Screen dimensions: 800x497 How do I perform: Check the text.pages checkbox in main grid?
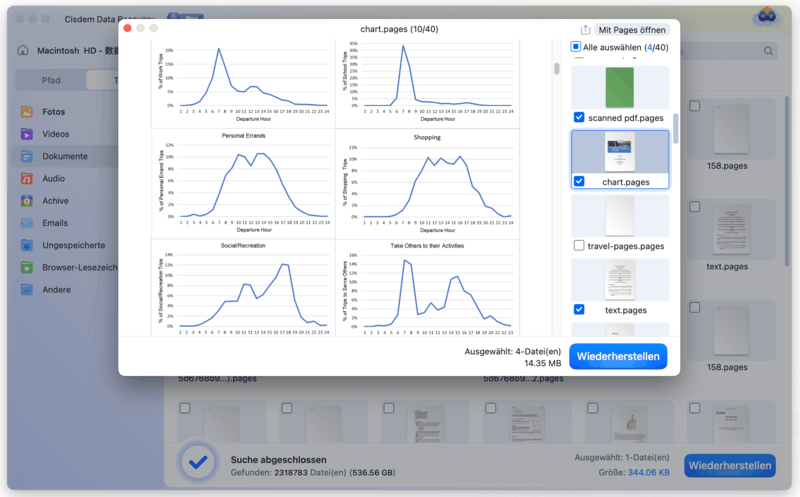point(694,207)
